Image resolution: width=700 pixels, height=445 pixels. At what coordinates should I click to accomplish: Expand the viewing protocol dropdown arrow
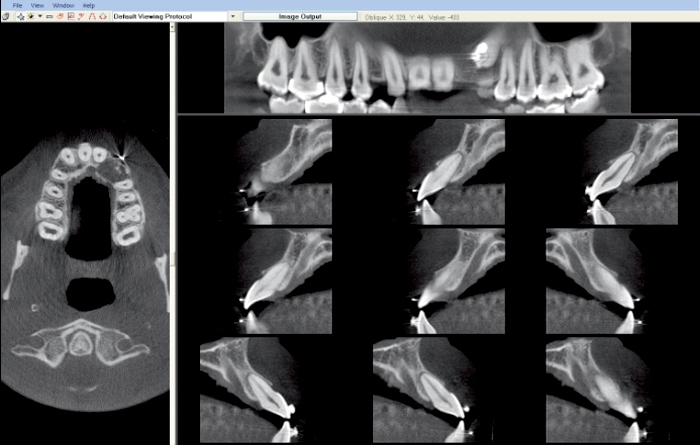[x=233, y=17]
